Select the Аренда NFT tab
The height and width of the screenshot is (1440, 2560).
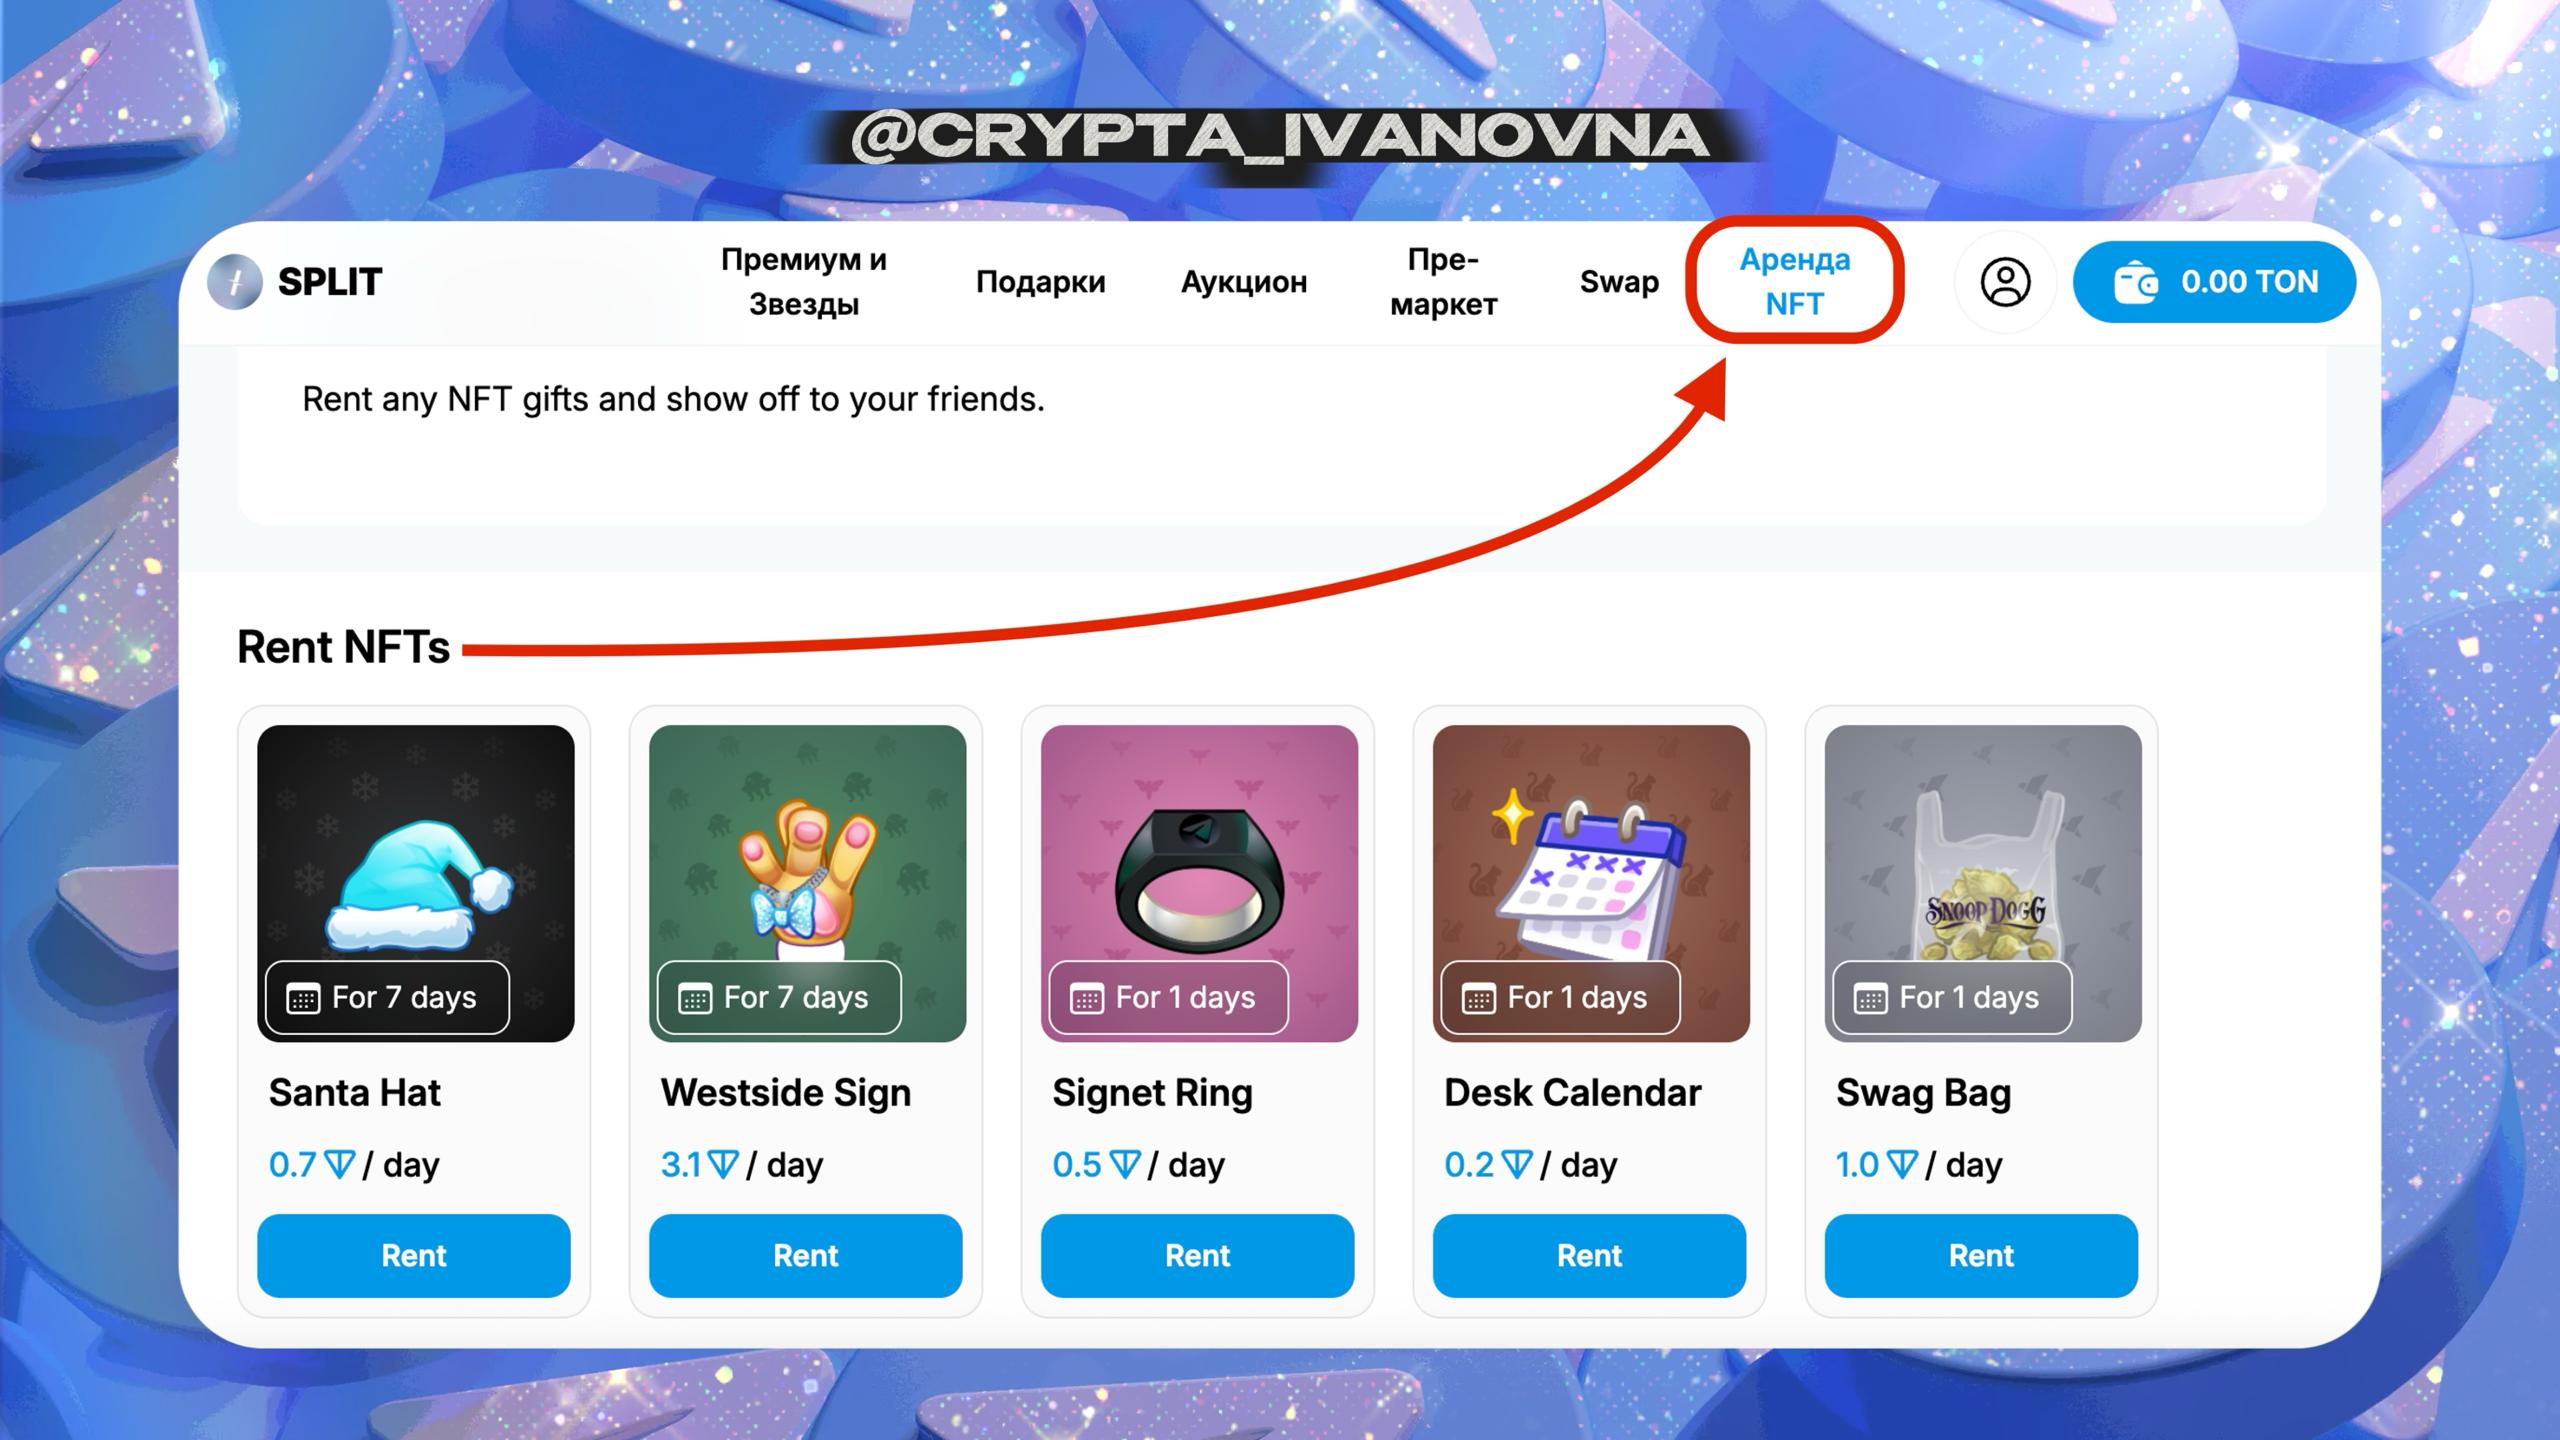coord(1795,282)
